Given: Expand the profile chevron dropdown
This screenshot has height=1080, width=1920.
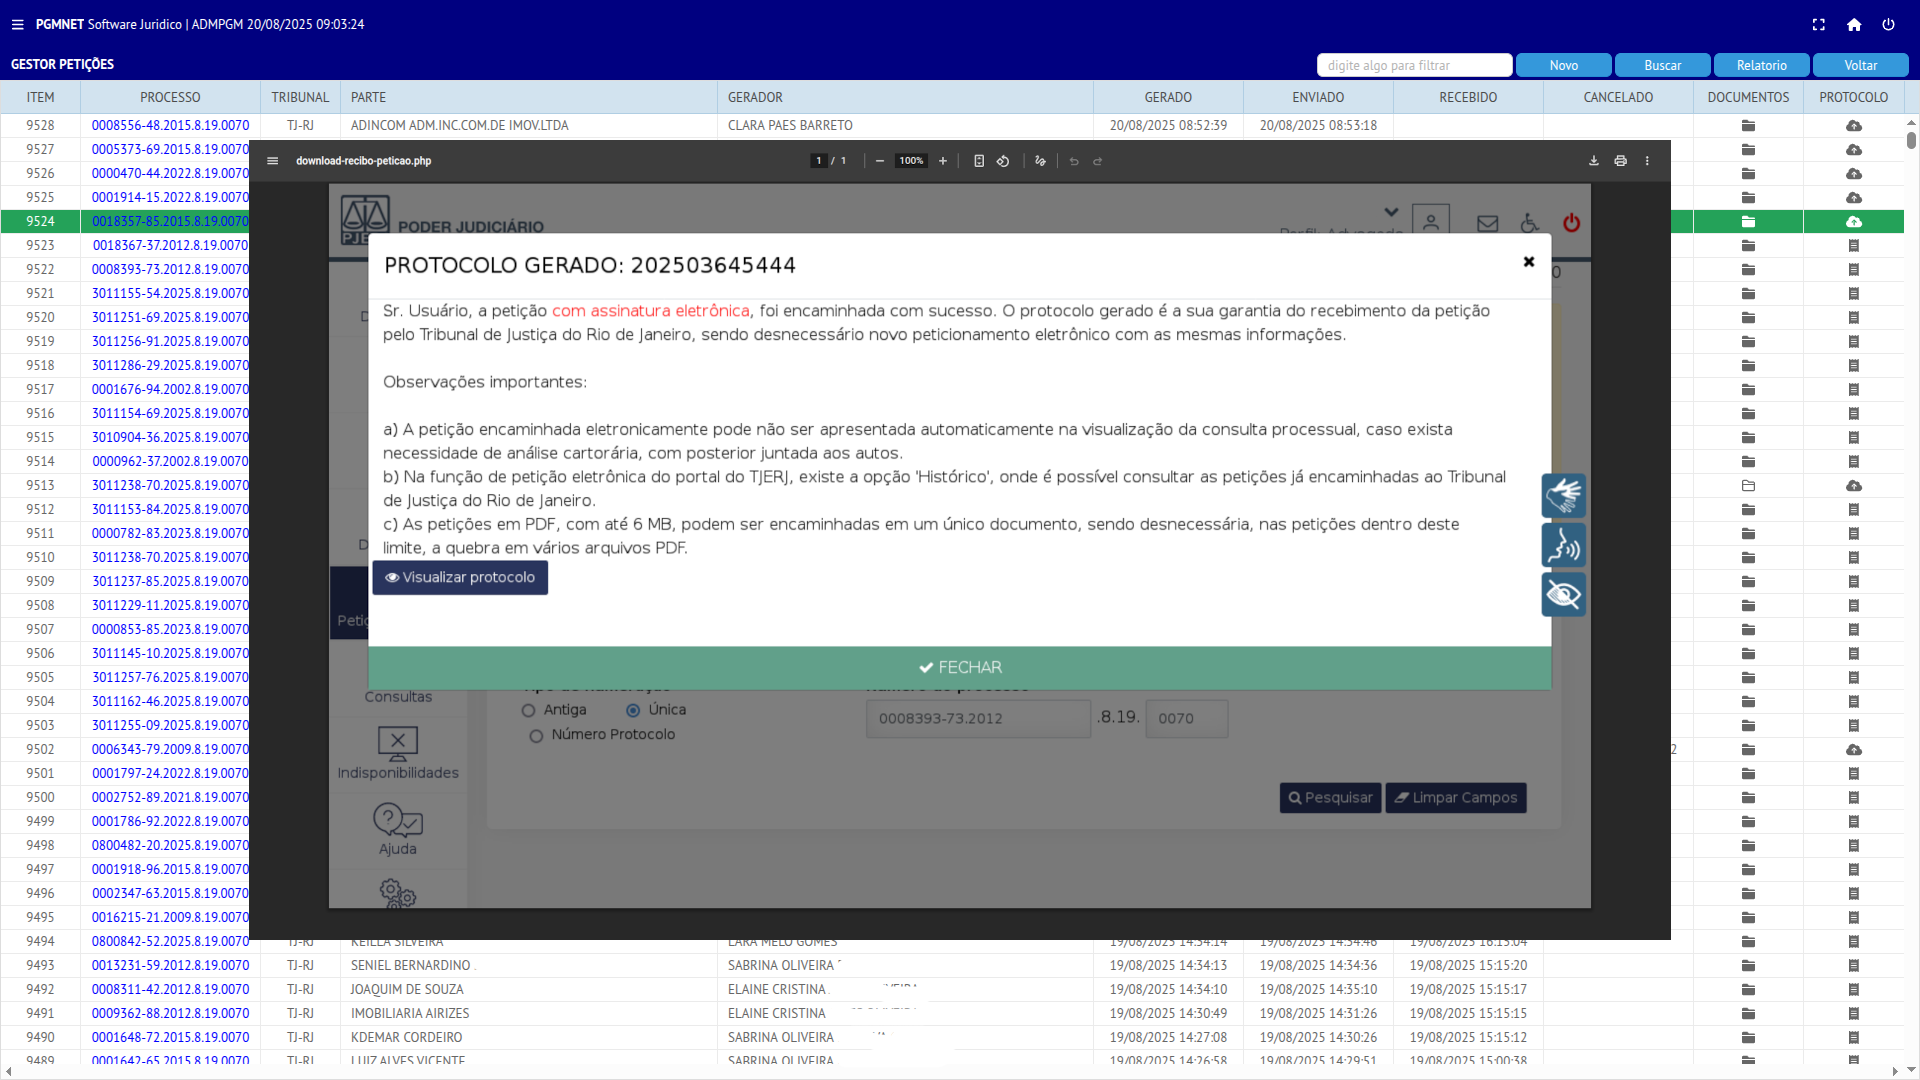Looking at the screenshot, I should [1391, 212].
